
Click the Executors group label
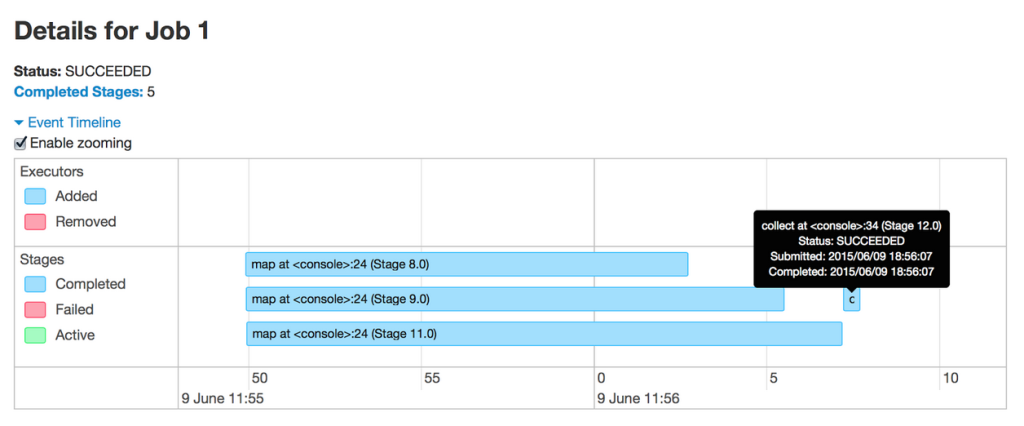52,172
